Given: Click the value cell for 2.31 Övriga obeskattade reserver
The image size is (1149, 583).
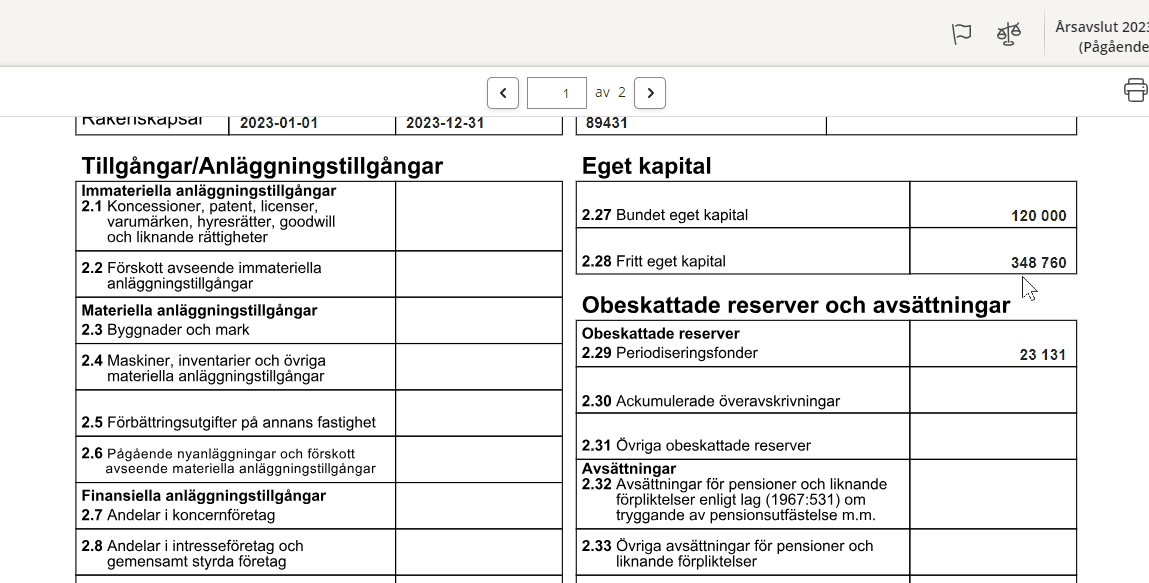Looking at the screenshot, I should coord(992,436).
